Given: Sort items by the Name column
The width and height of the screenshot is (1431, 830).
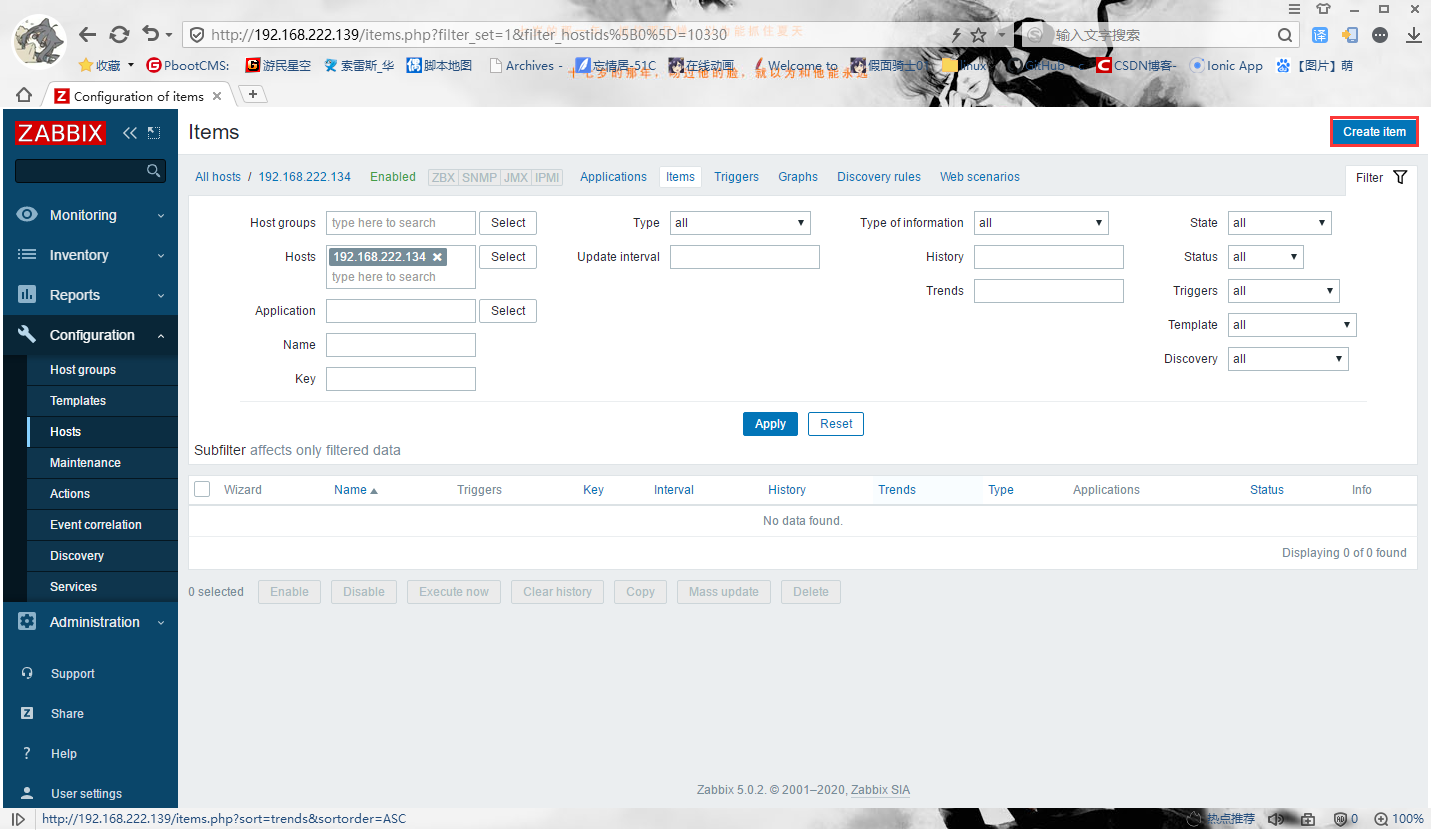Looking at the screenshot, I should (x=356, y=490).
